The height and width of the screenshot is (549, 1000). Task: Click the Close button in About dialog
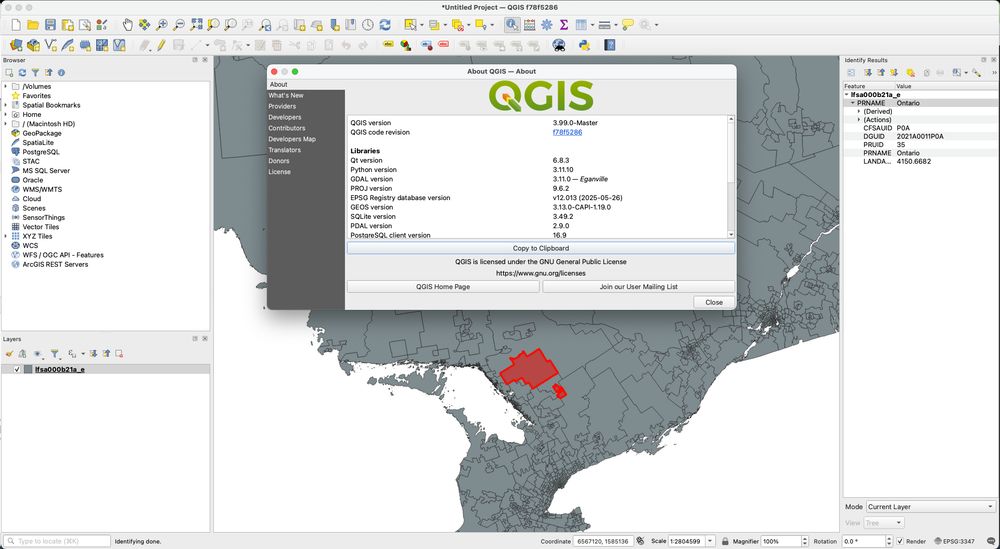(714, 302)
